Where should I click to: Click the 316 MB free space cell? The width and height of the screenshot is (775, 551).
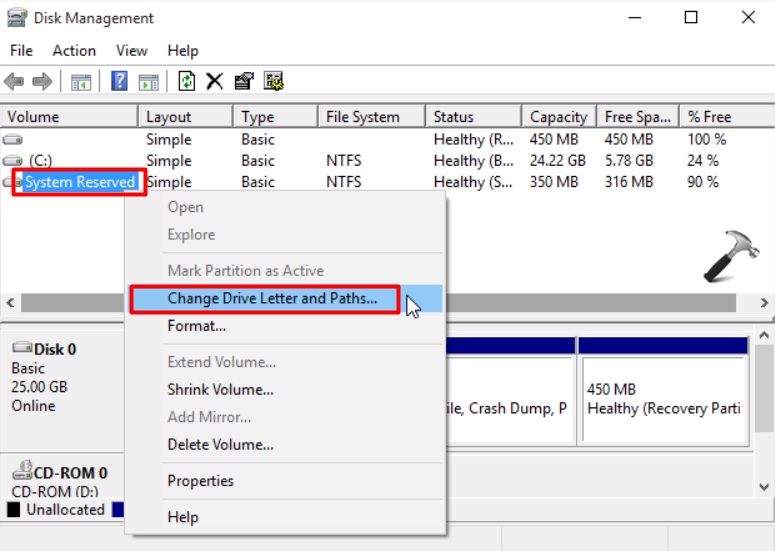point(629,182)
